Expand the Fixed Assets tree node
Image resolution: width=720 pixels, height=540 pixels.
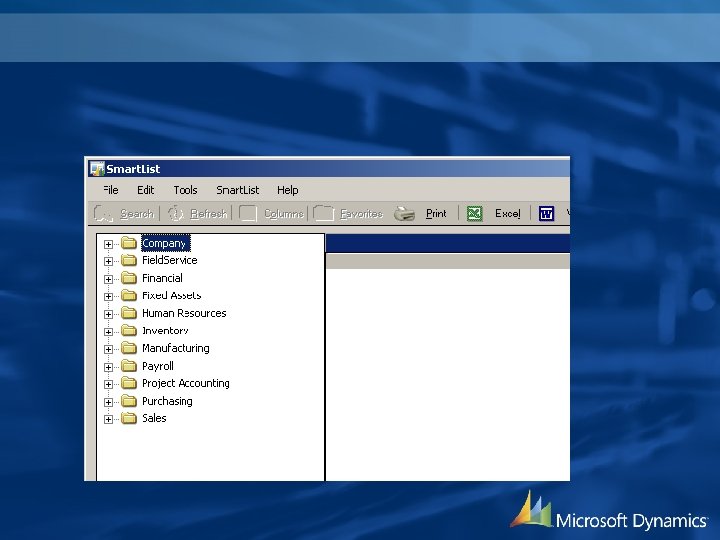pyautogui.click(x=108, y=297)
